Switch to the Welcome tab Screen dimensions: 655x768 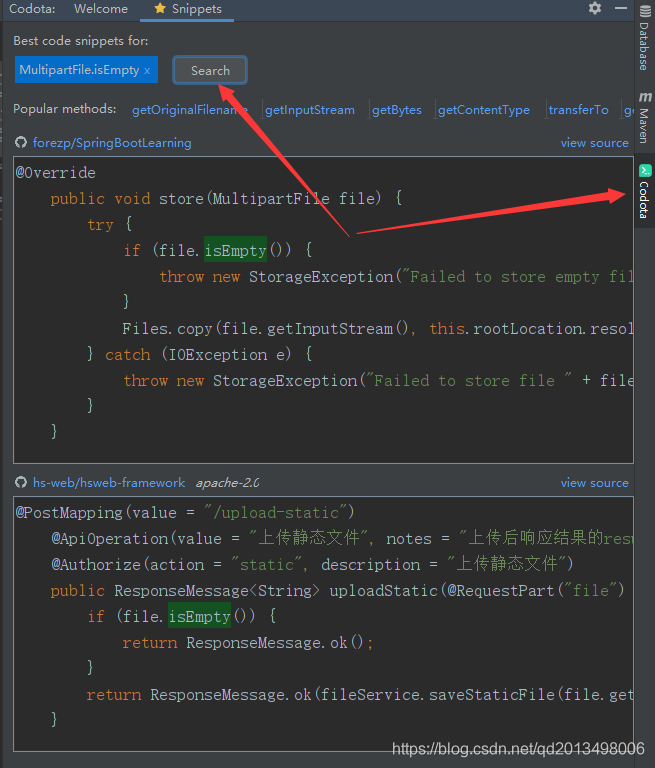[101, 9]
